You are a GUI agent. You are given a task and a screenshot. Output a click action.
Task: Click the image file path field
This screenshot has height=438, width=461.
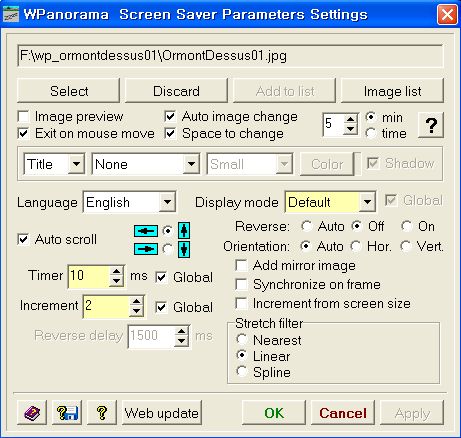[x=230, y=56]
